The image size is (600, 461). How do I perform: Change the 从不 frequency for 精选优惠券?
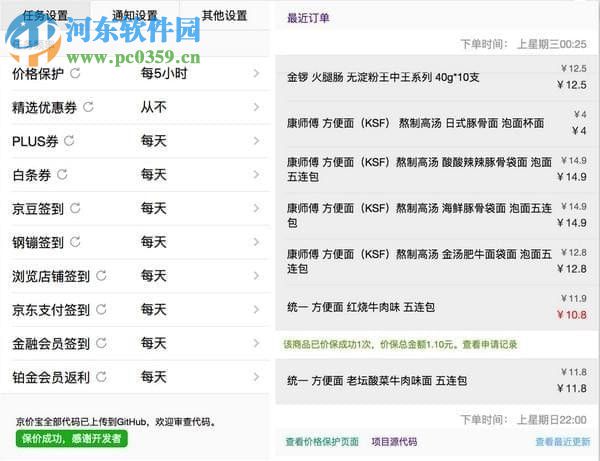click(x=153, y=107)
